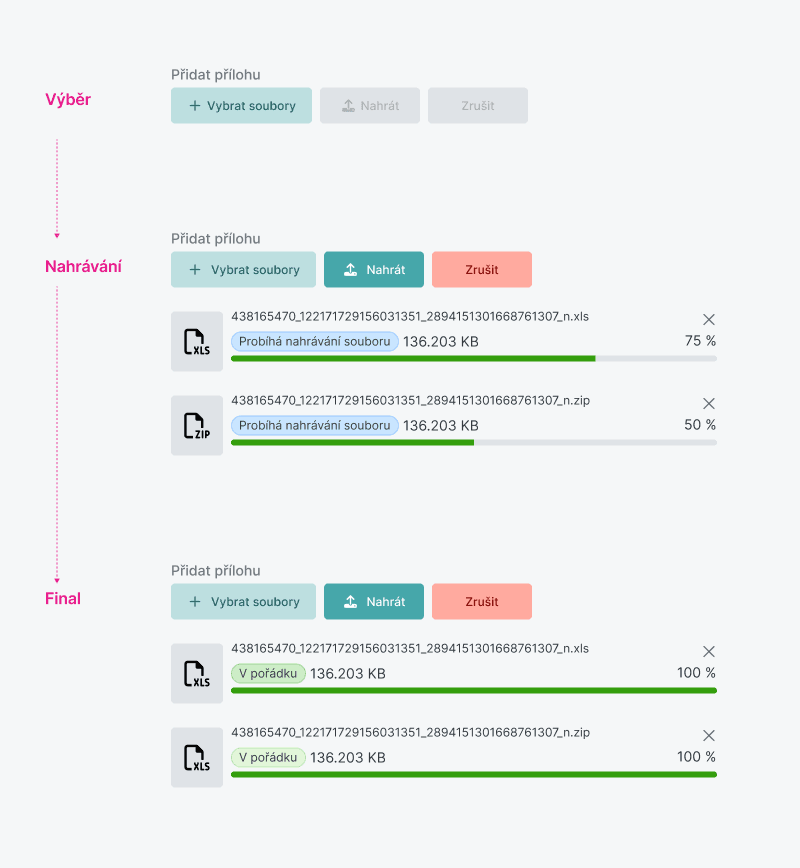800x868 pixels.
Task: Remove the completed zip file in Final section
Action: tap(709, 736)
